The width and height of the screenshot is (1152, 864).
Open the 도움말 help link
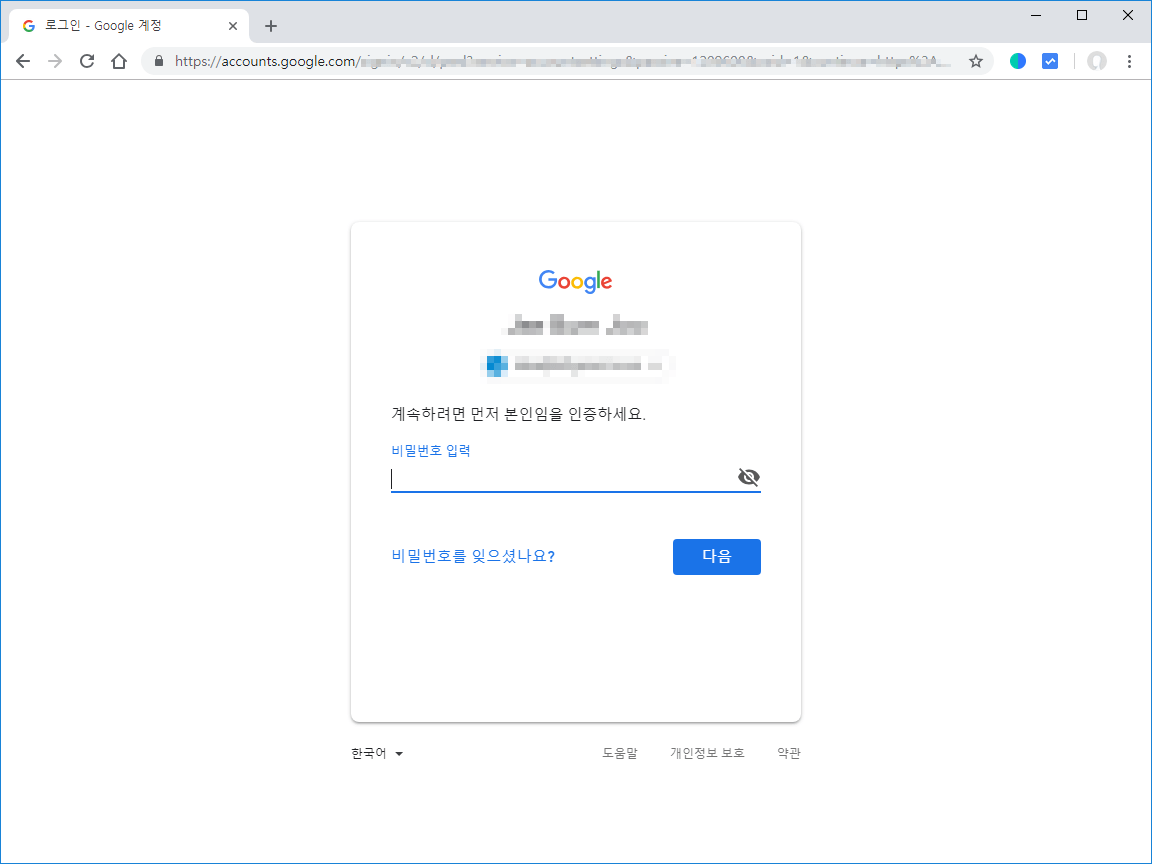[x=620, y=753]
